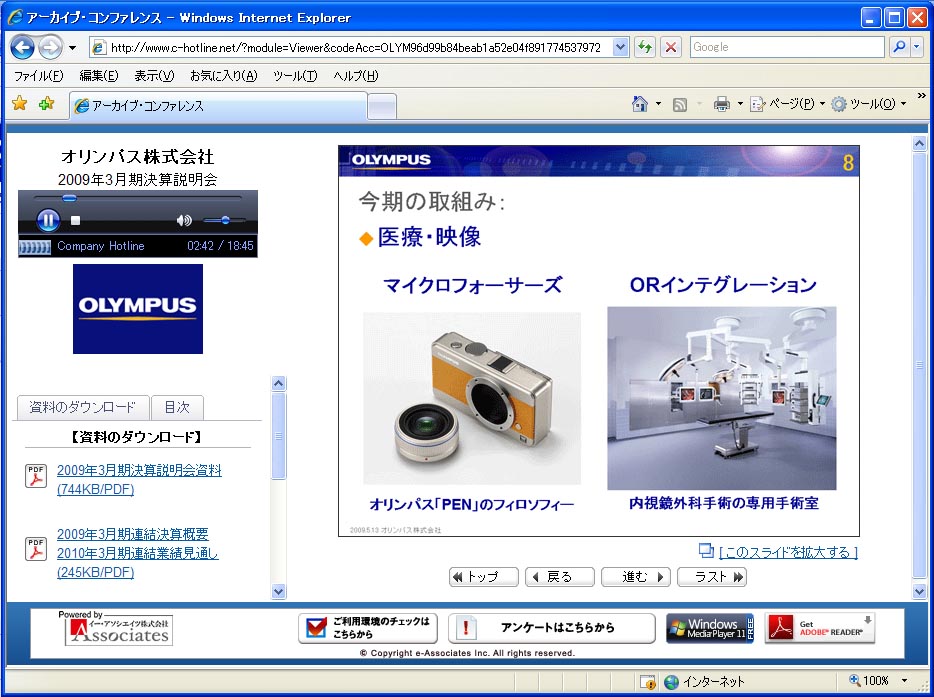
Task: Pause the media playback
Action: 48,220
